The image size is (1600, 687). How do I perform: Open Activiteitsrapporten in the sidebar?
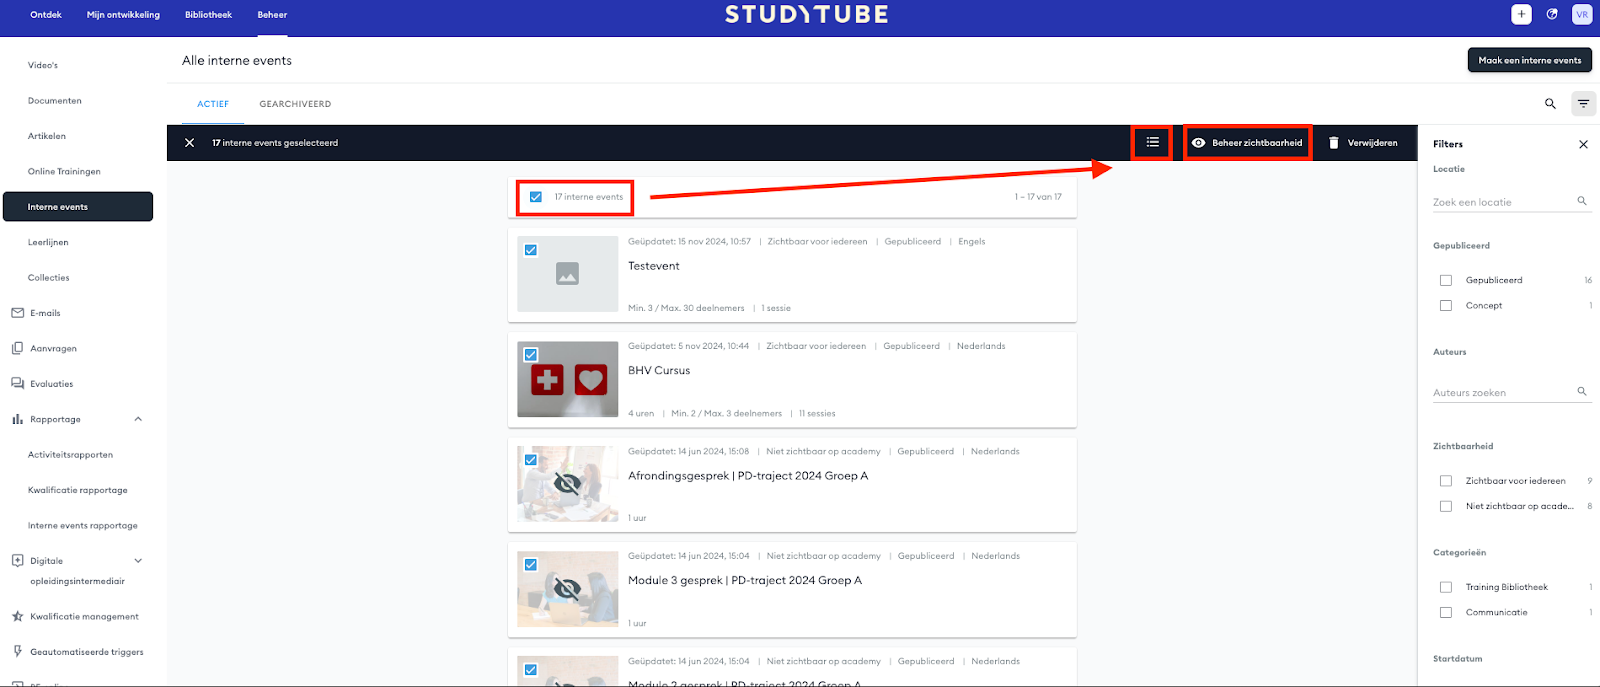coord(70,455)
